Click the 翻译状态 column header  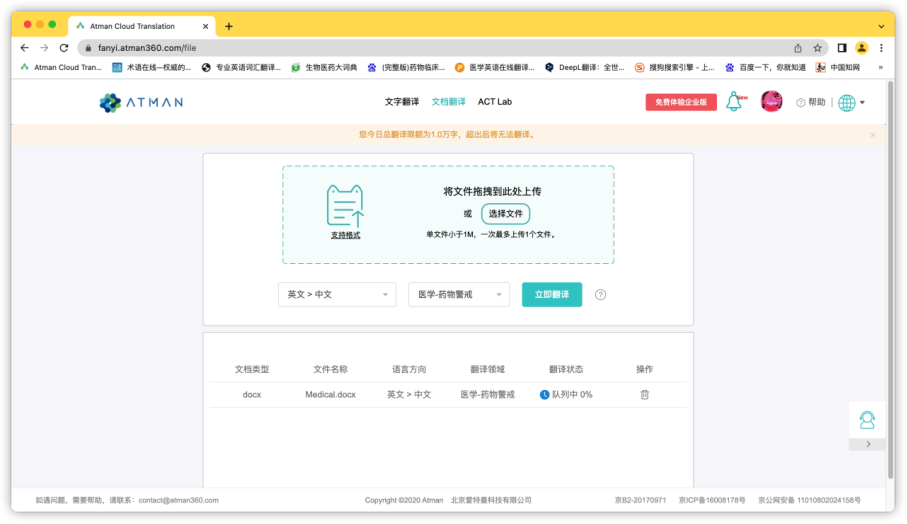pos(566,369)
